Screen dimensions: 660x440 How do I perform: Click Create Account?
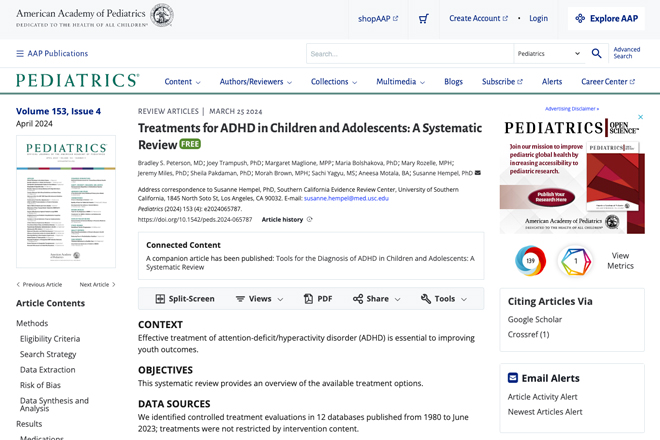point(478,19)
